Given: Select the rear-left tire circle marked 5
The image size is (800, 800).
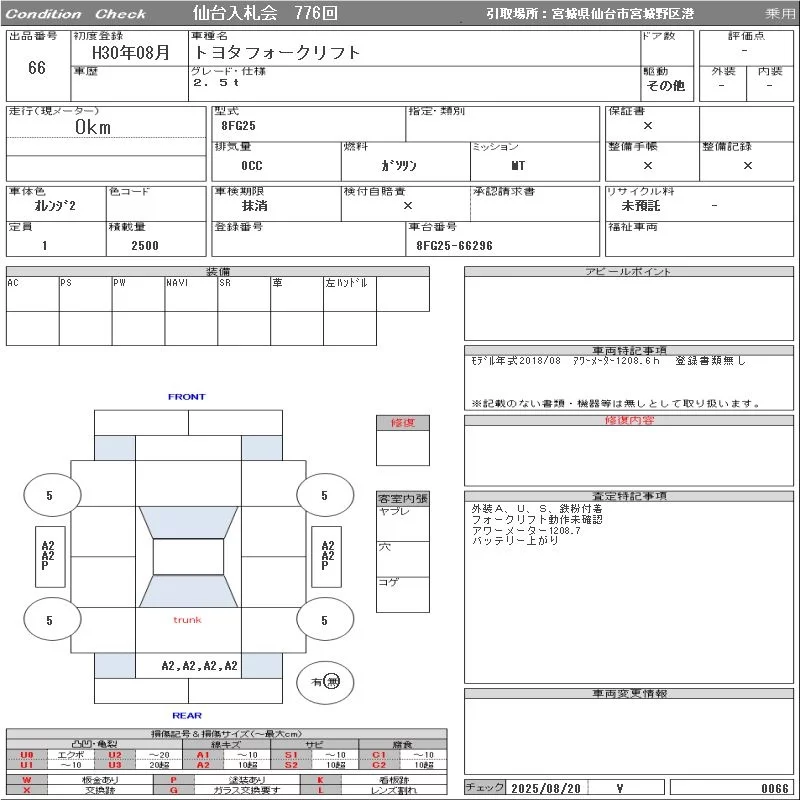Looking at the screenshot, I should point(50,620).
